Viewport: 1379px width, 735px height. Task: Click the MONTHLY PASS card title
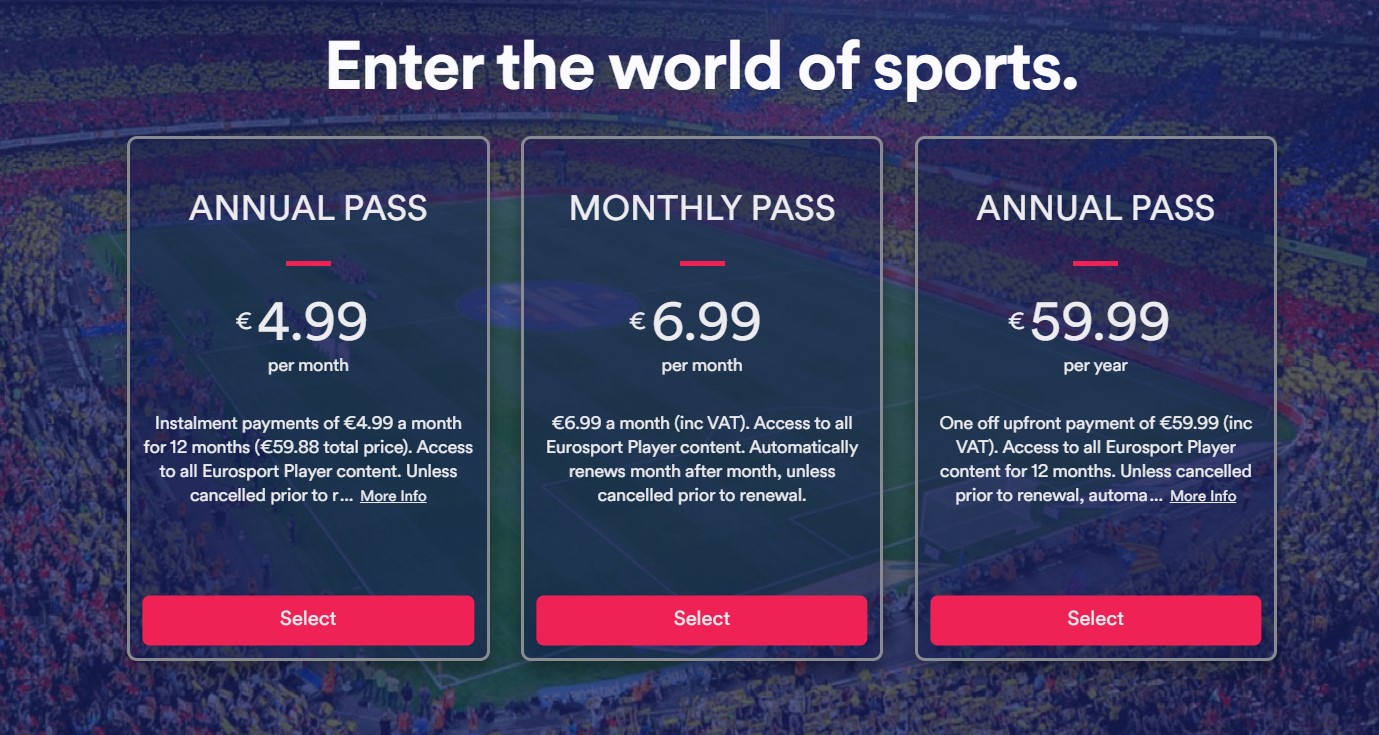702,208
